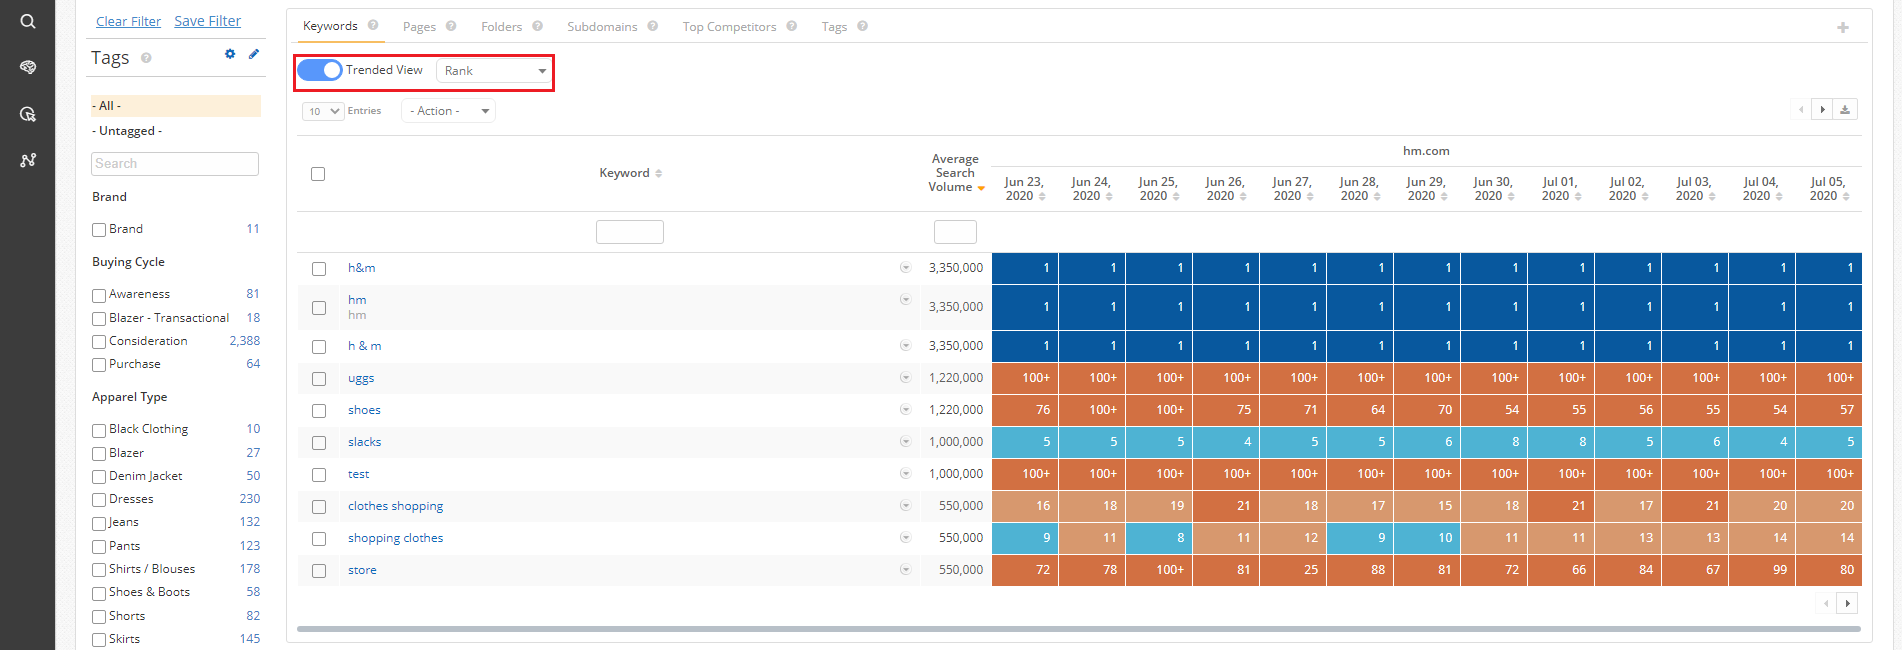
Task: Open the chart search icon in sidebar
Action: pos(28,114)
